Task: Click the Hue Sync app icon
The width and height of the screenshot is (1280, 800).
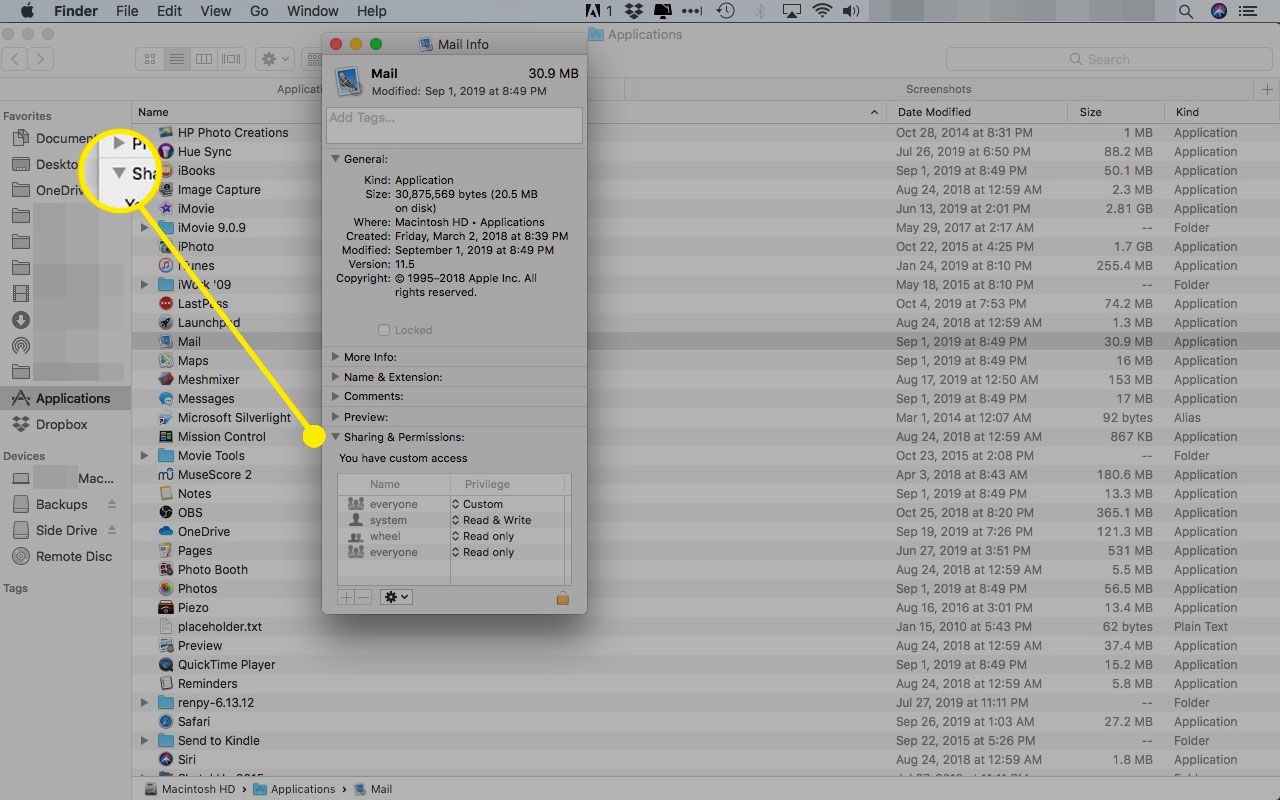Action: click(x=167, y=151)
